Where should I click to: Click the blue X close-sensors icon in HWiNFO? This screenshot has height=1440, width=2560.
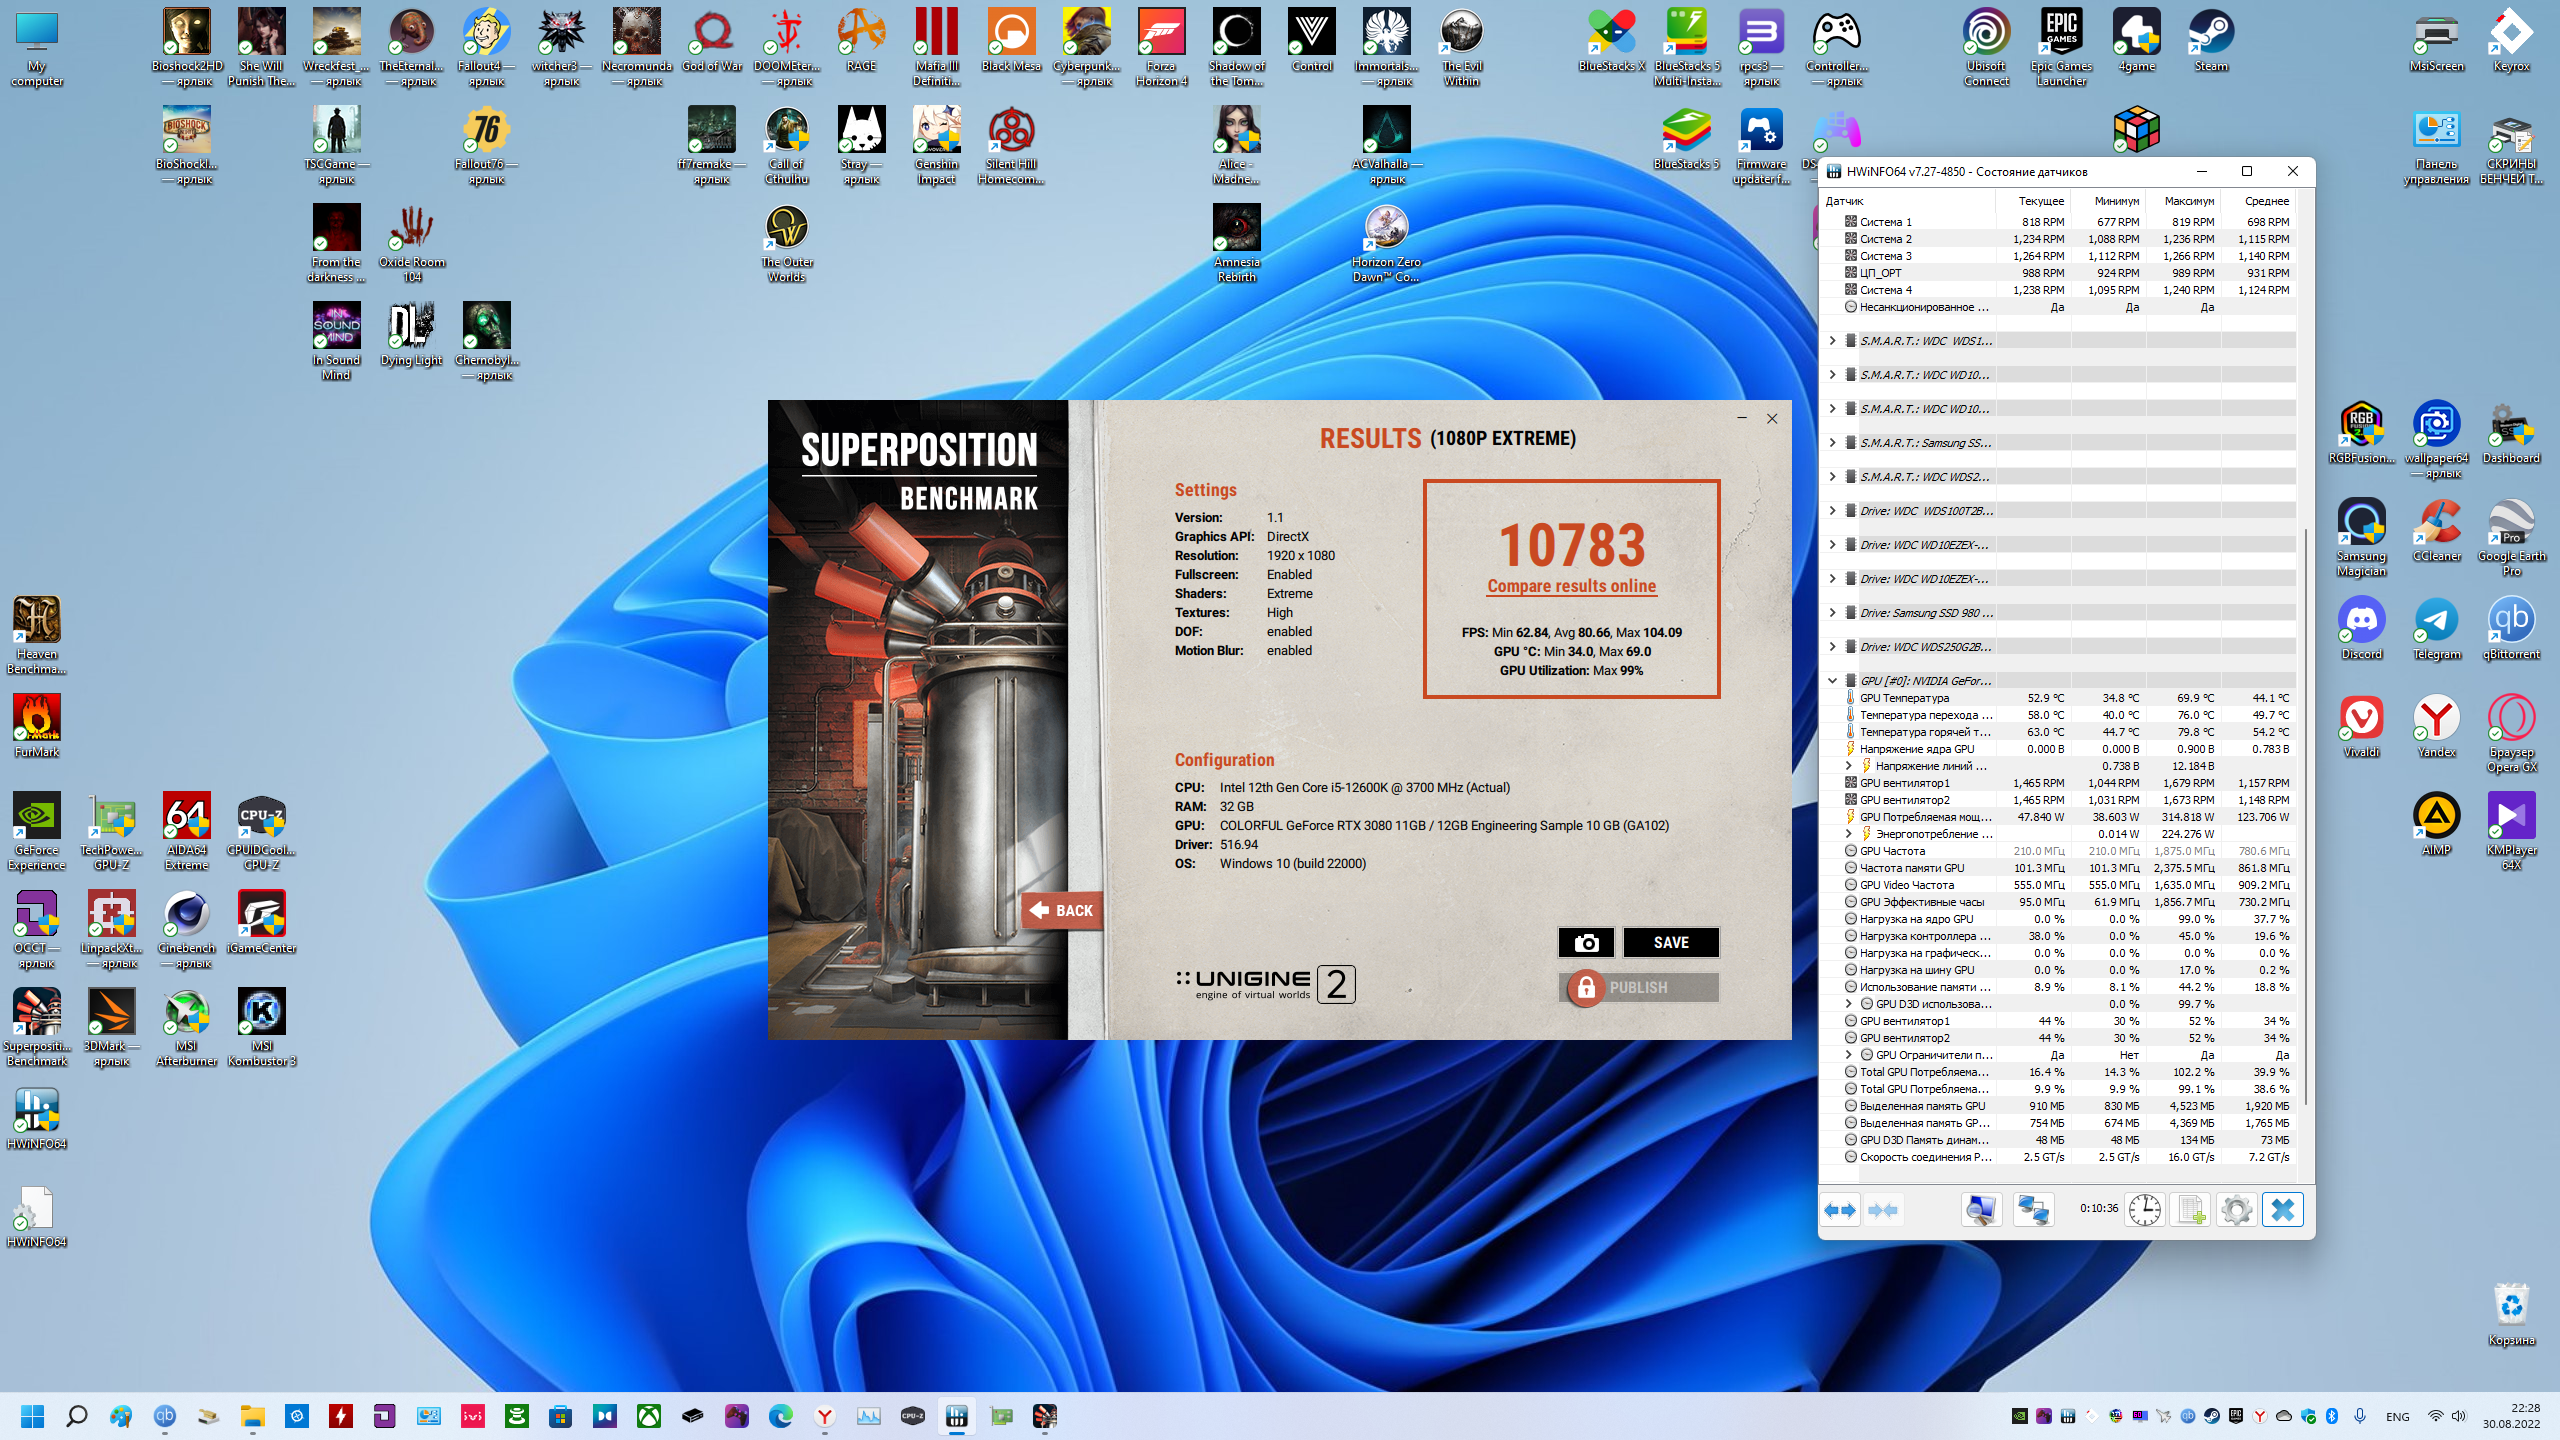(x=2282, y=1210)
